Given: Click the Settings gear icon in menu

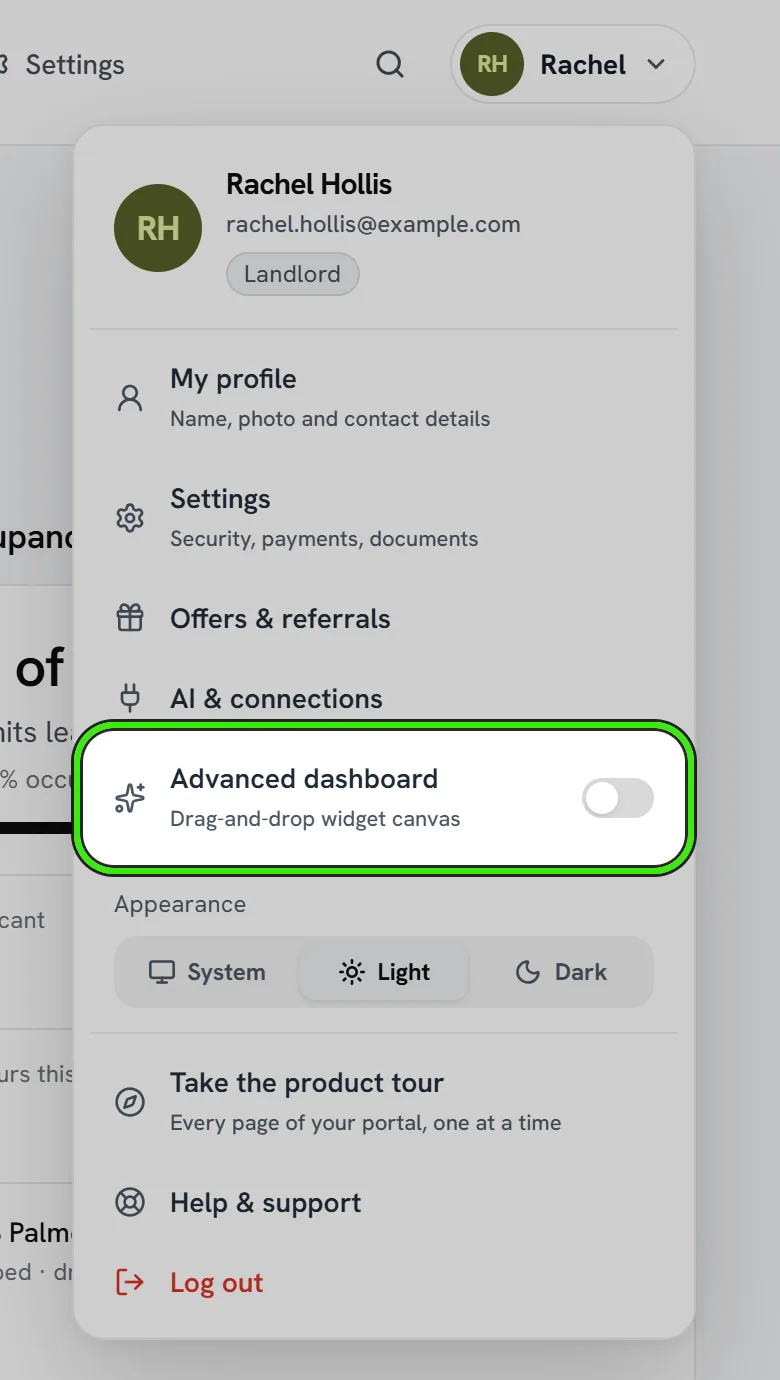Looking at the screenshot, I should 130,519.
